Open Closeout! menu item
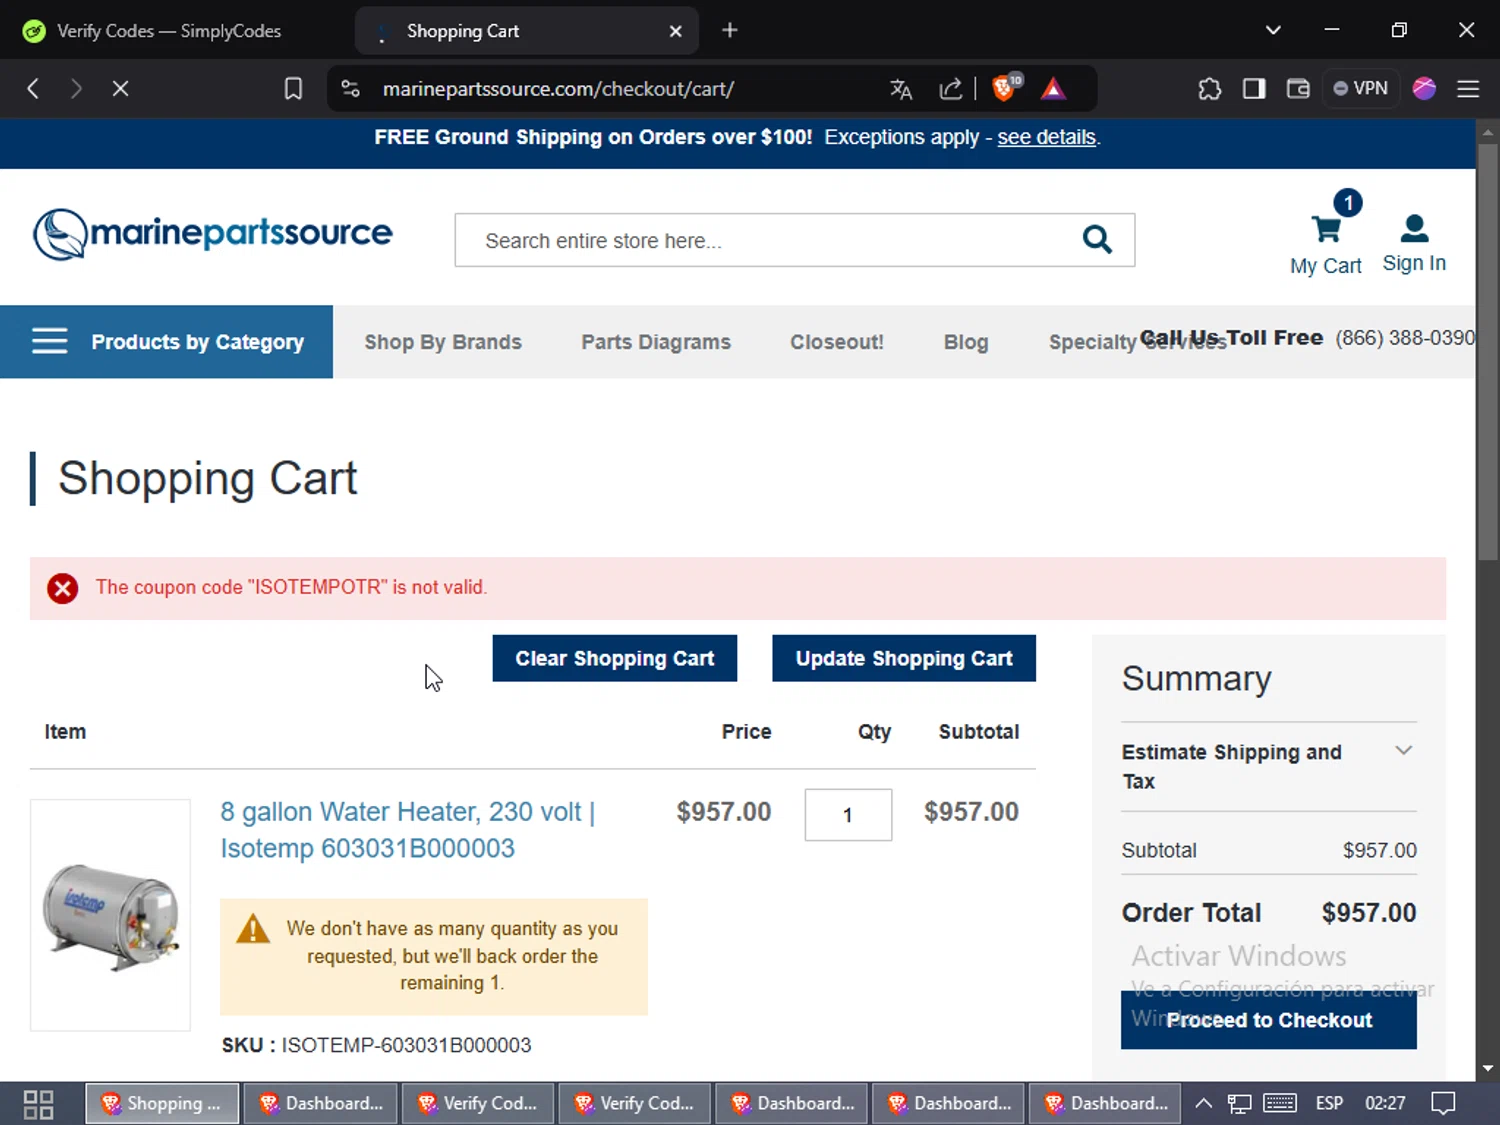Image resolution: width=1500 pixels, height=1125 pixels. click(x=837, y=342)
